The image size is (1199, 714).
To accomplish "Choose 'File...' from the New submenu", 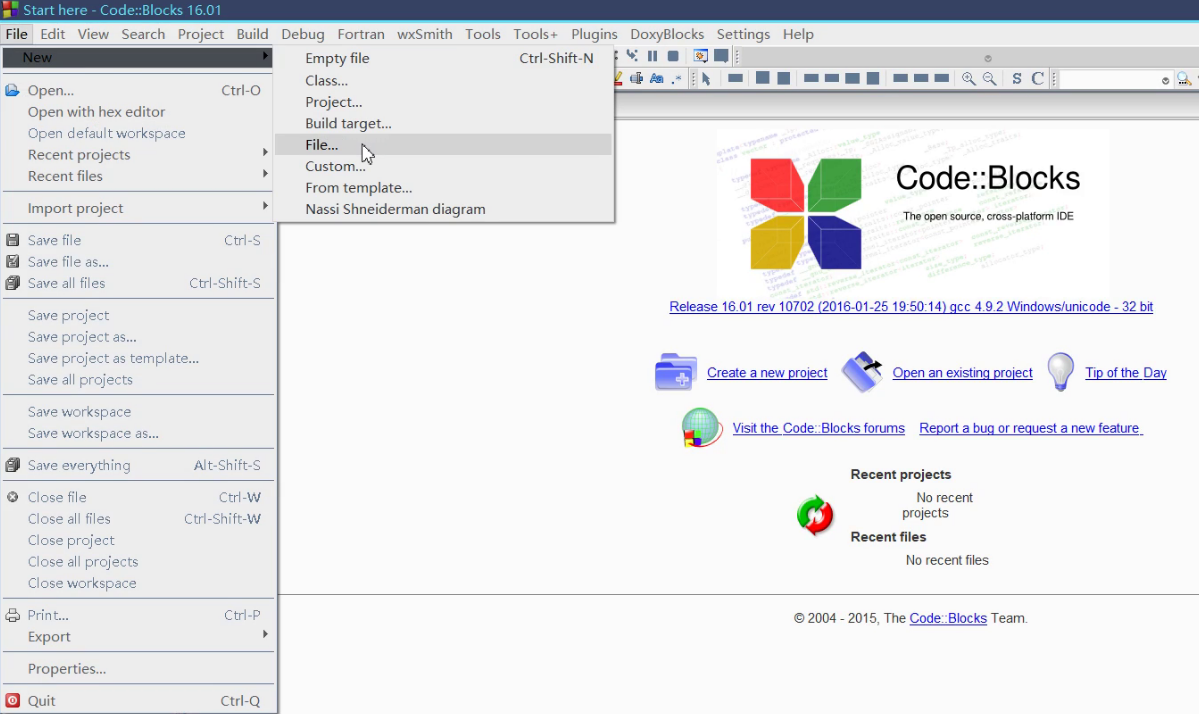I will pos(322,145).
